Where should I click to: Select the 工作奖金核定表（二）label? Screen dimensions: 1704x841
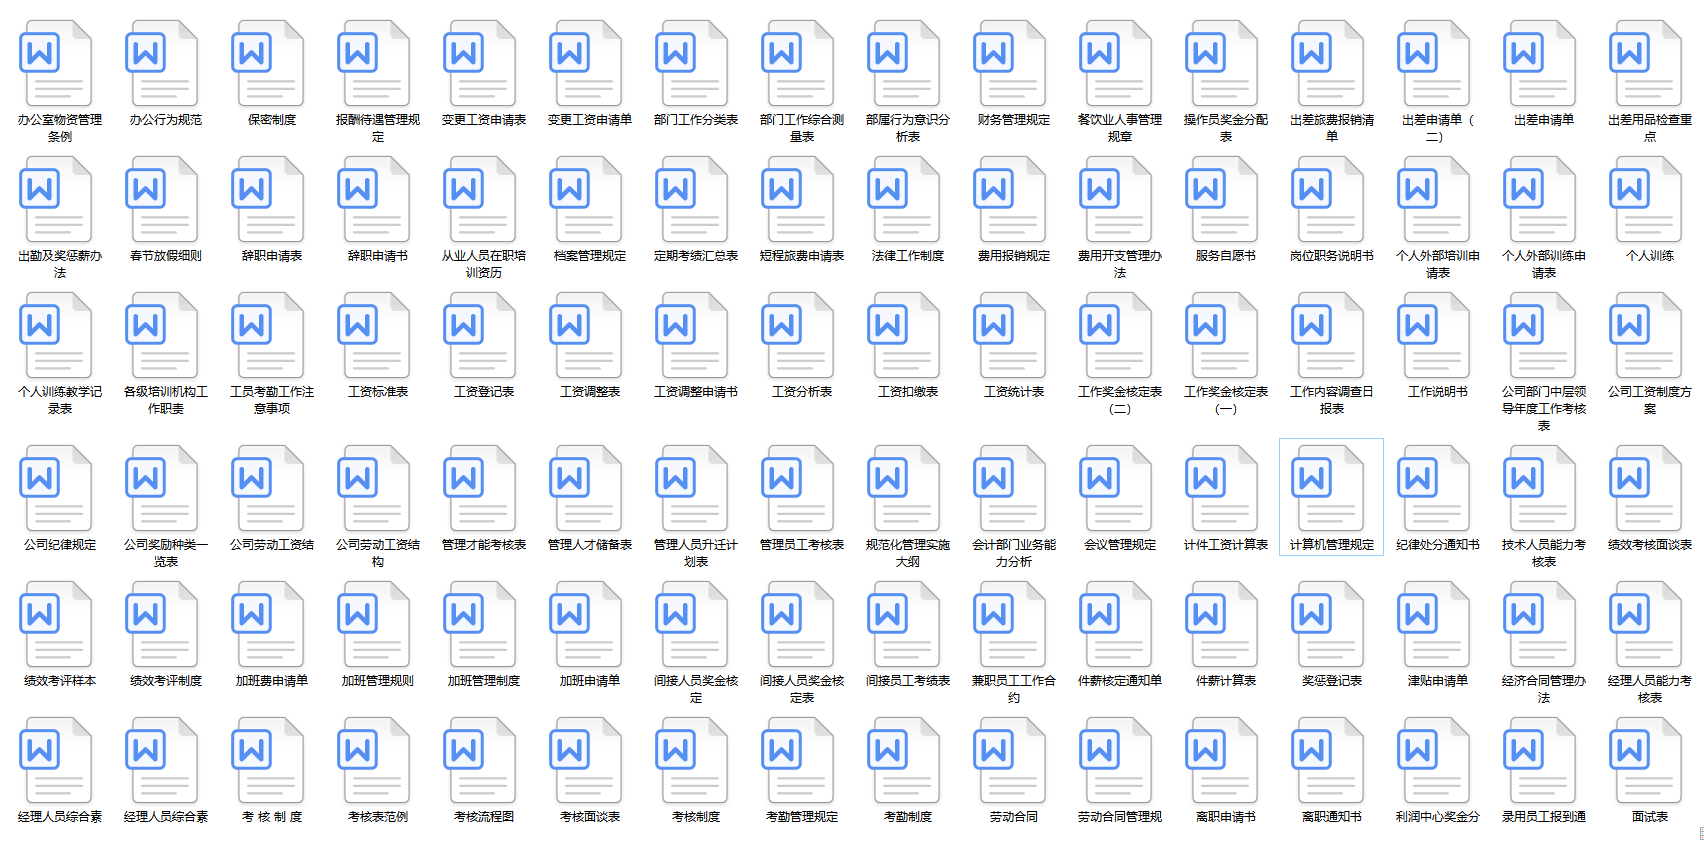coord(1120,400)
